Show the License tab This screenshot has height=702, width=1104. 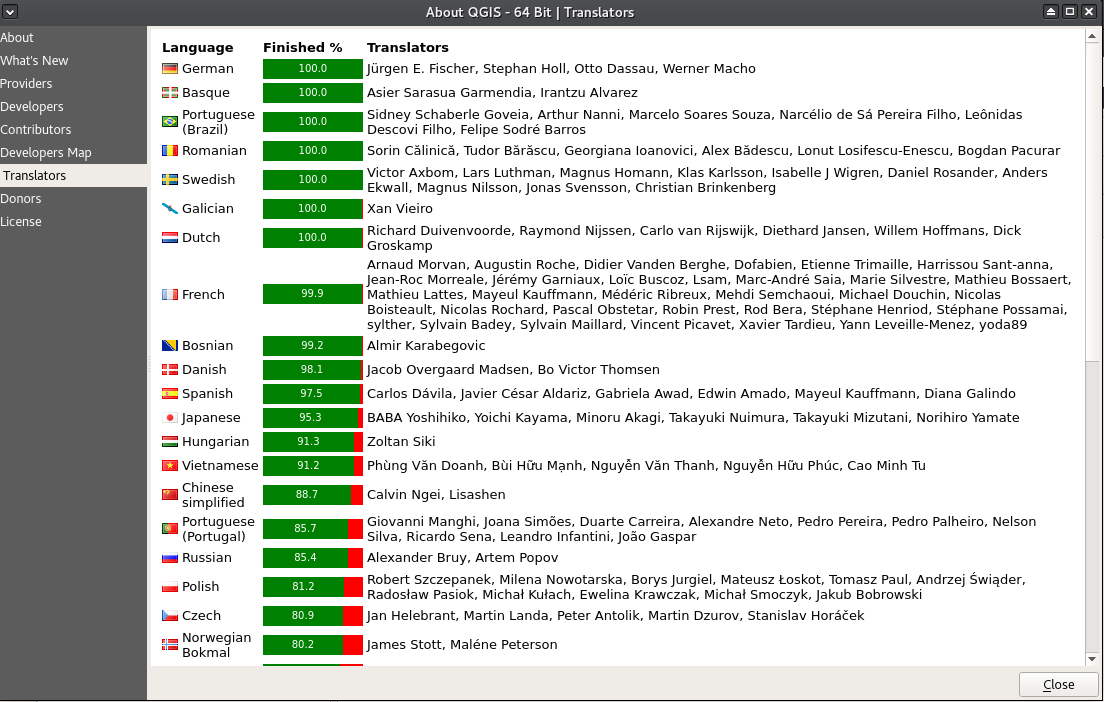pyautogui.click(x=21, y=222)
